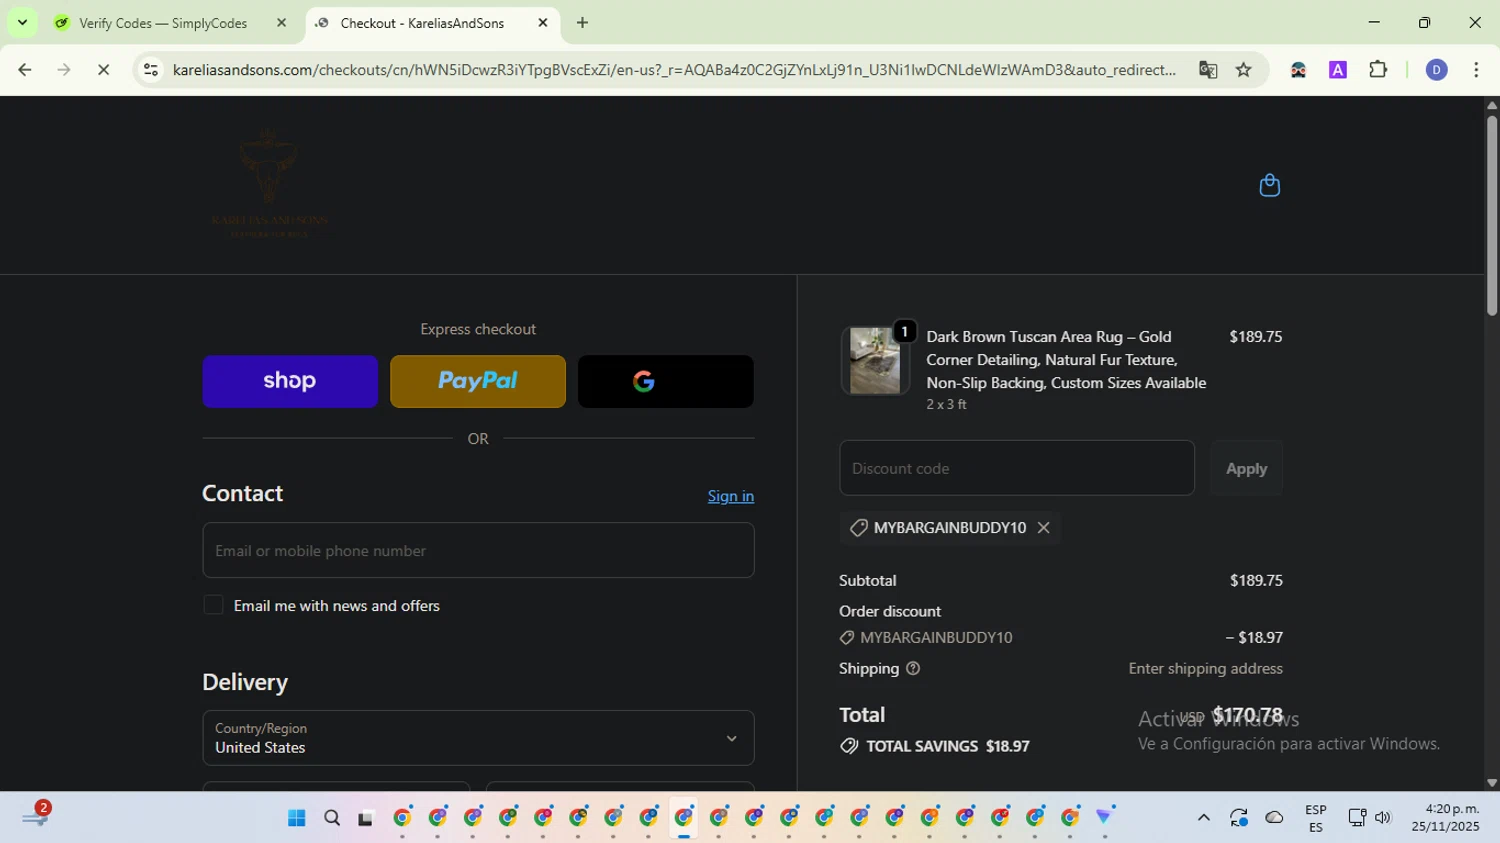
Task: Open the cart bag icon
Action: (1269, 185)
